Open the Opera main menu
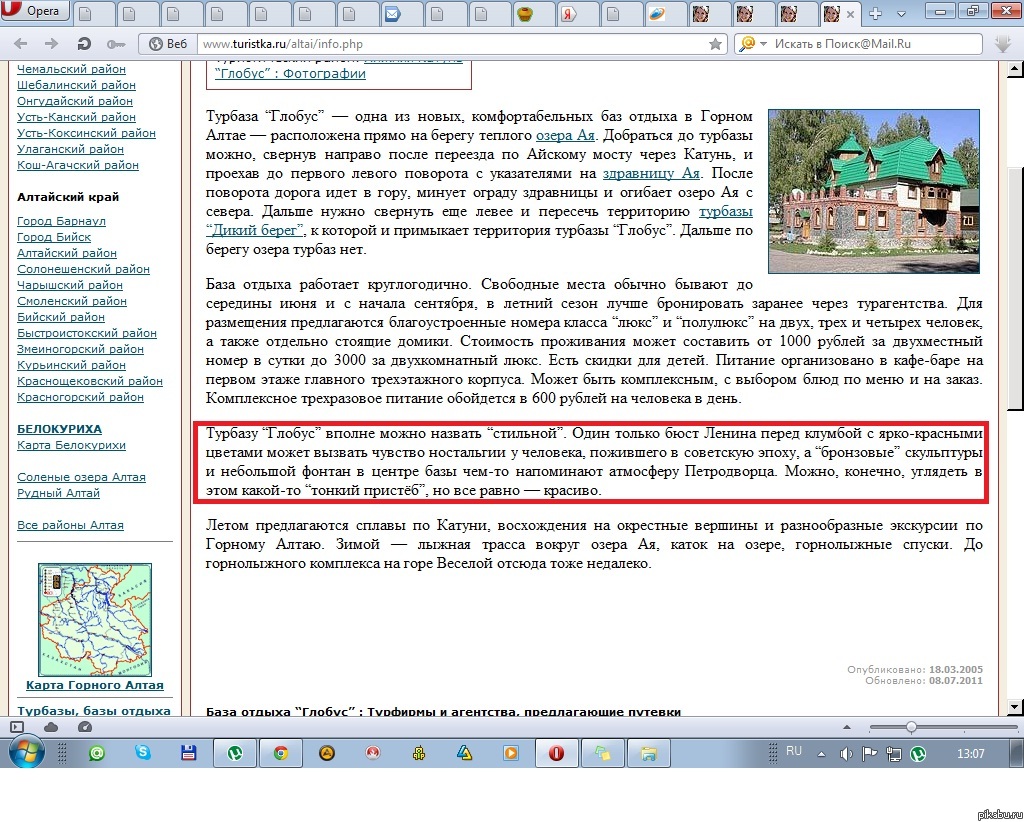 (34, 12)
